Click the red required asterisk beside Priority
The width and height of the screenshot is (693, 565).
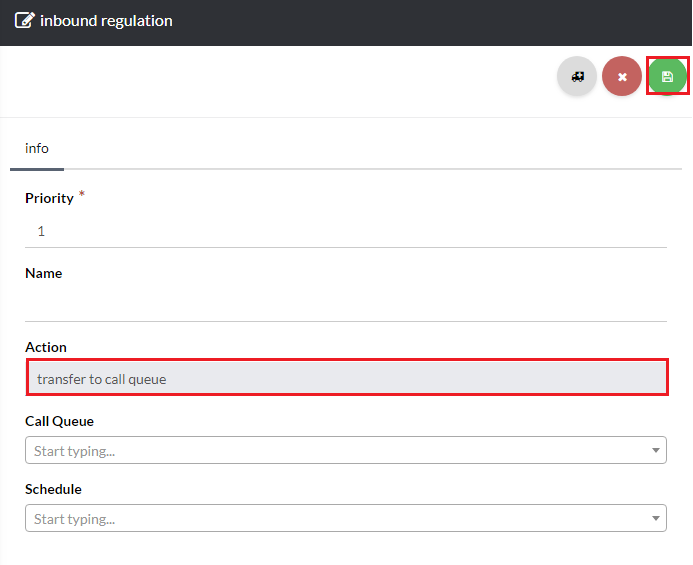pyautogui.click(x=82, y=194)
